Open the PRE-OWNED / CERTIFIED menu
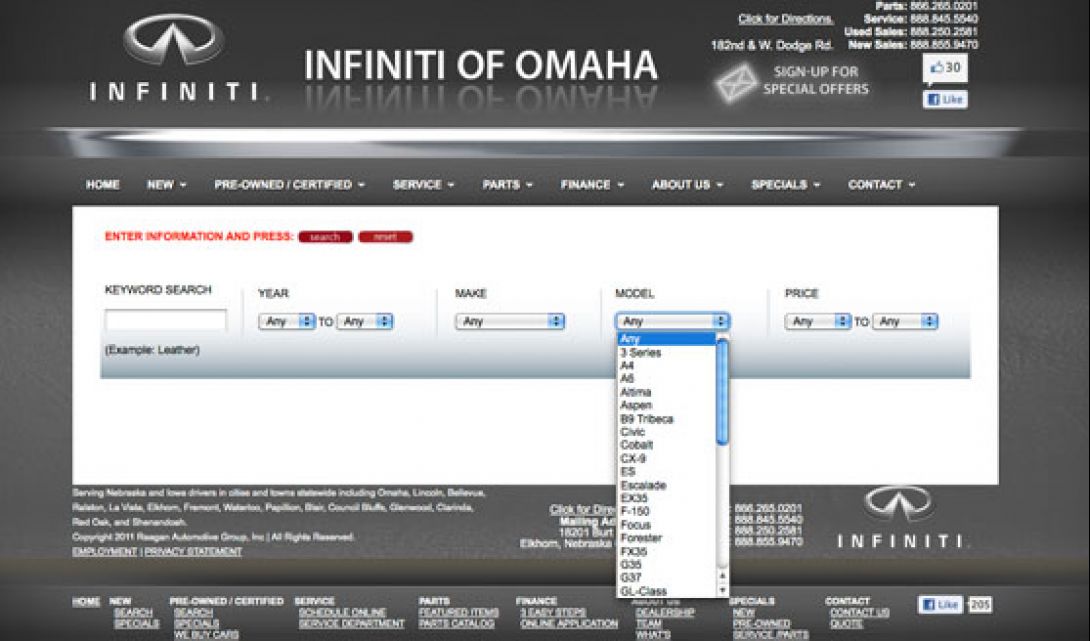Viewport: 1090px width, 641px height. point(289,184)
